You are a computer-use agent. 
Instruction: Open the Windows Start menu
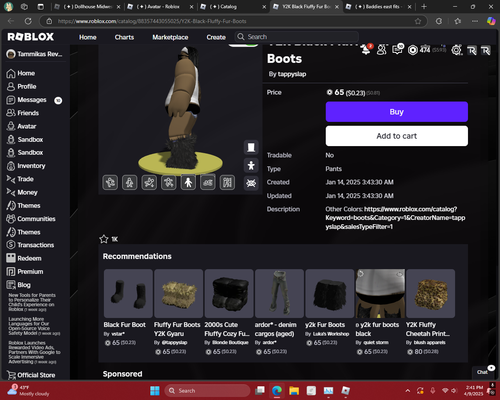tap(155, 391)
